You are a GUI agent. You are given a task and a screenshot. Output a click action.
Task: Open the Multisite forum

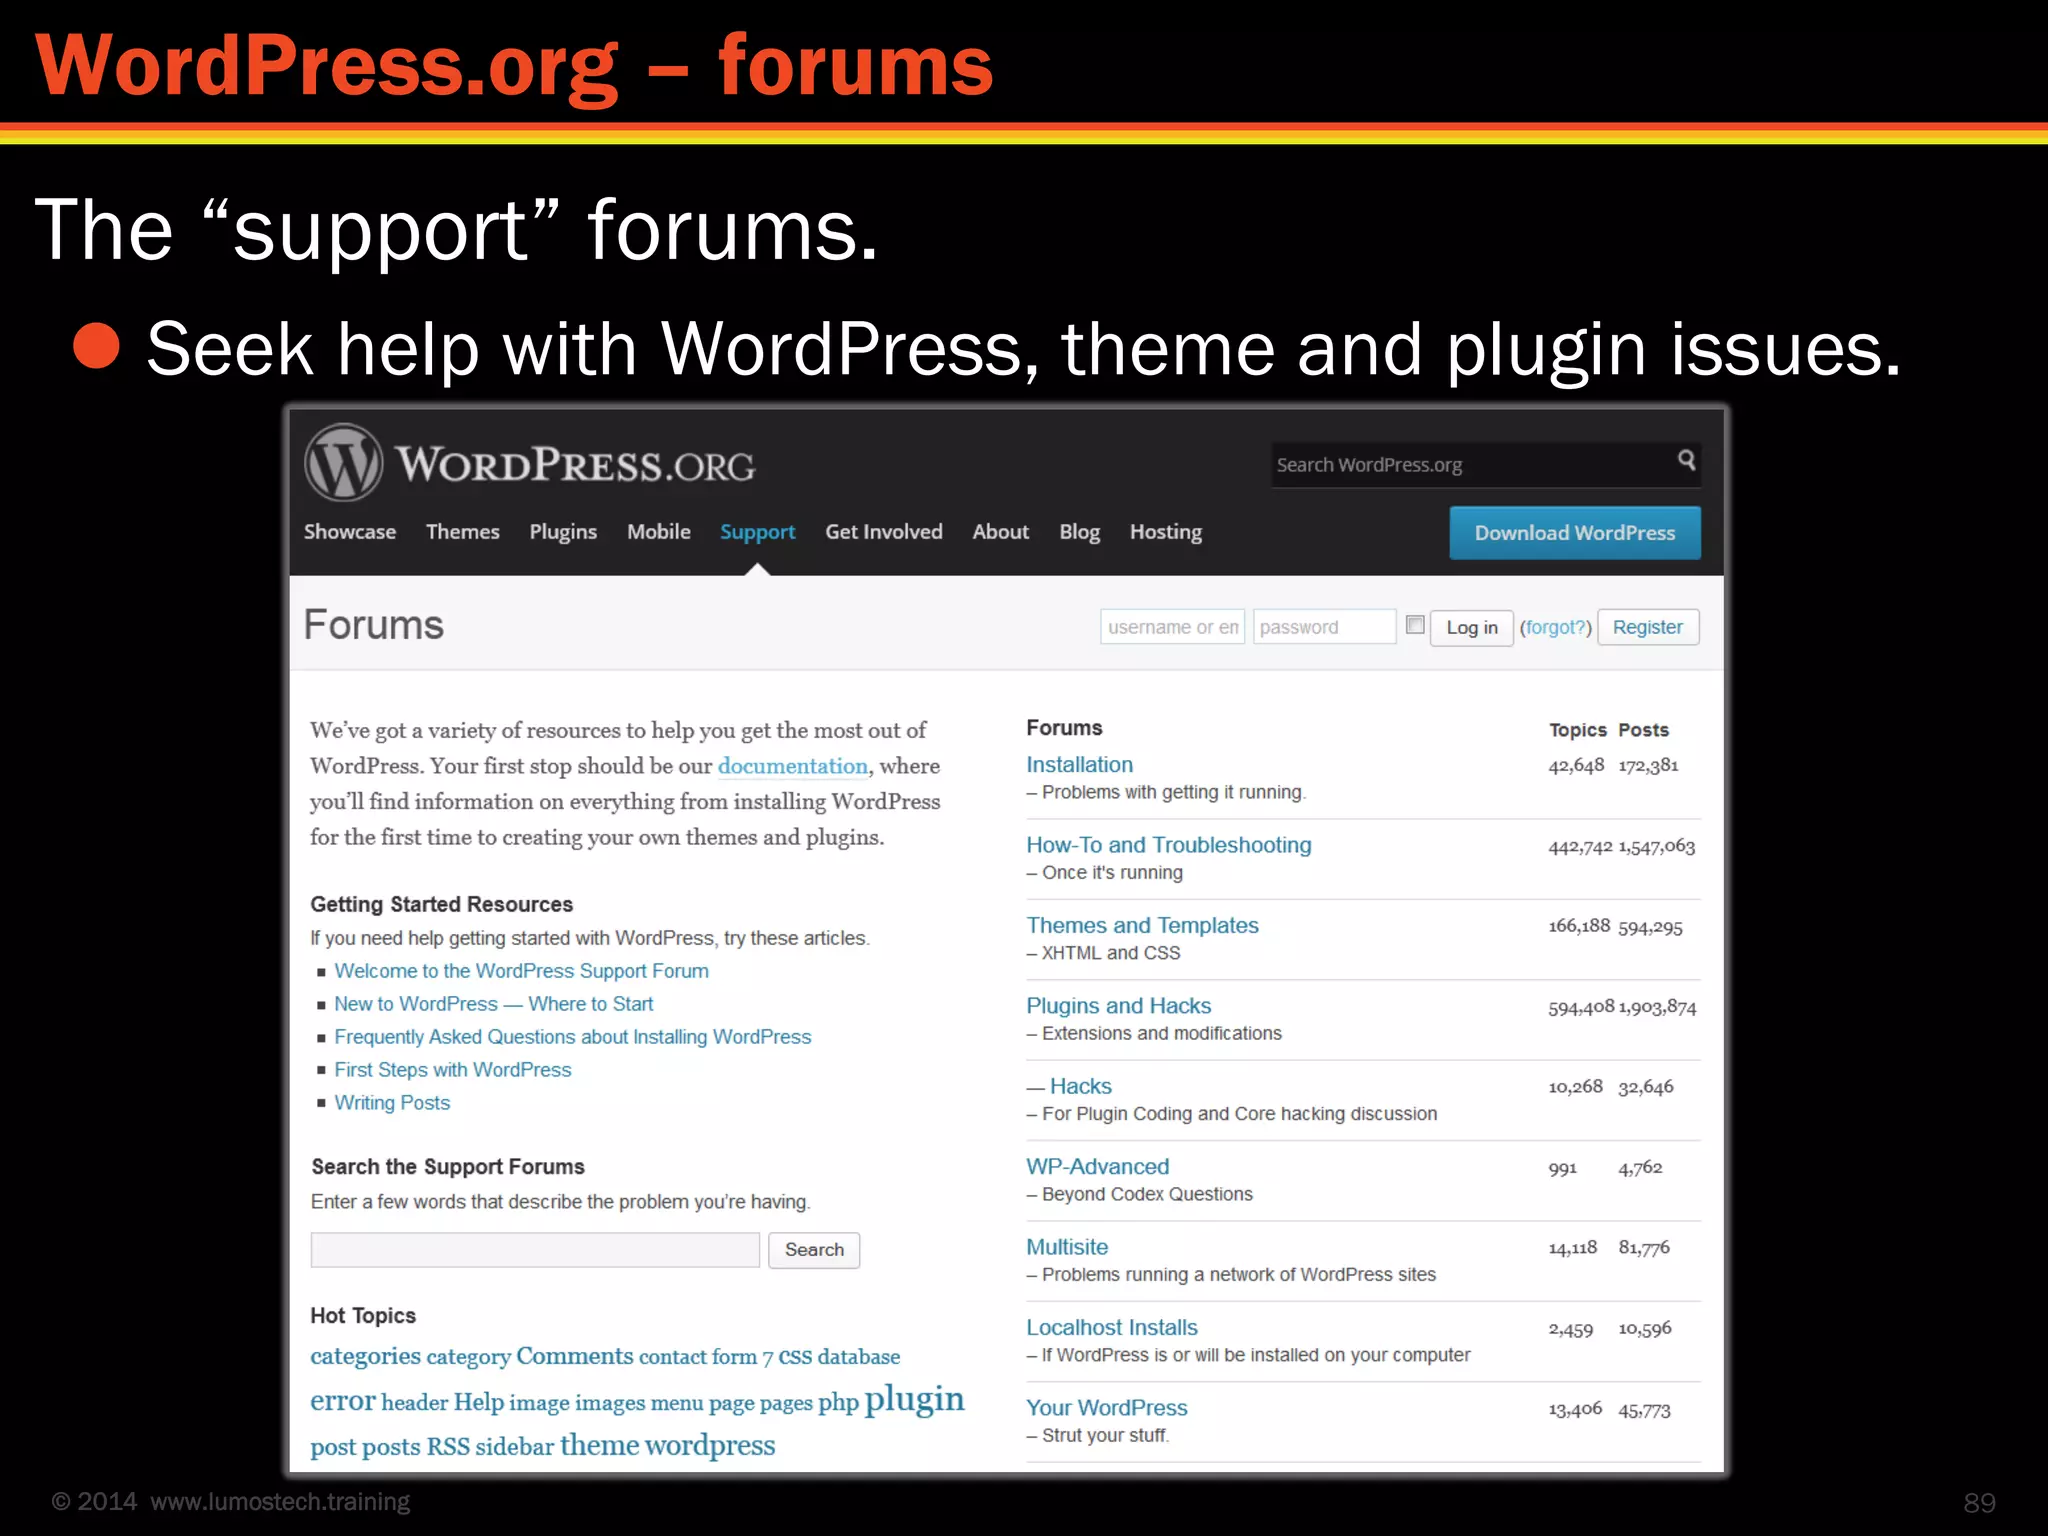point(1067,1248)
